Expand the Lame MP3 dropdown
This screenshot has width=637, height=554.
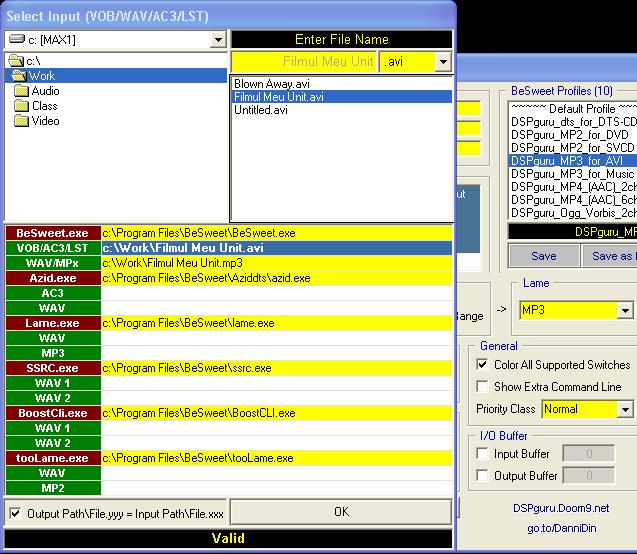pyautogui.click(x=625, y=311)
